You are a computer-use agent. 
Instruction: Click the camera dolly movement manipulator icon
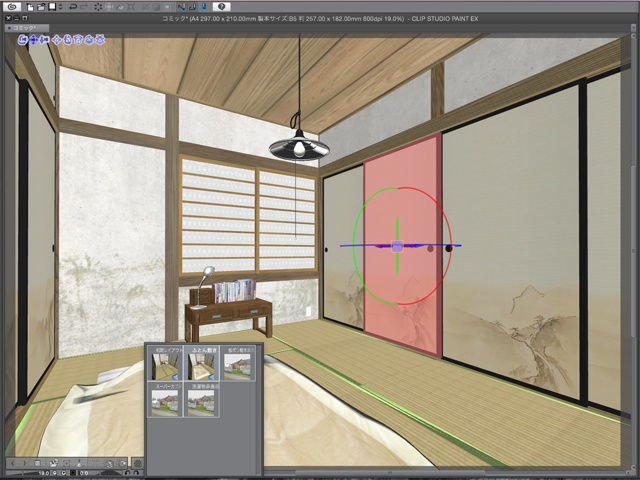point(44,40)
